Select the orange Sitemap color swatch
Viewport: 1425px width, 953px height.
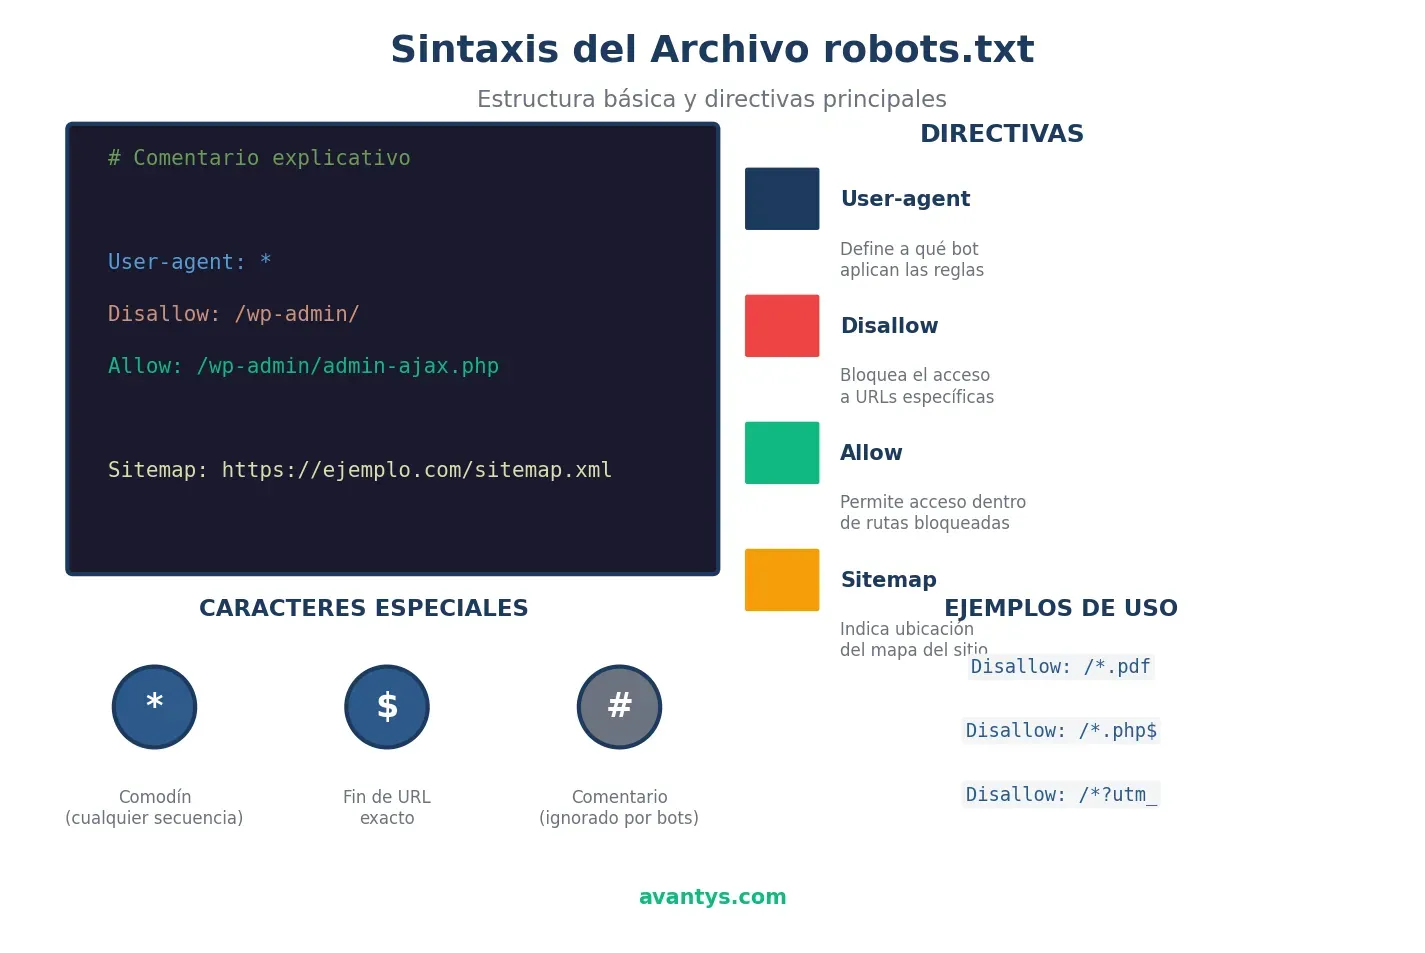point(782,580)
